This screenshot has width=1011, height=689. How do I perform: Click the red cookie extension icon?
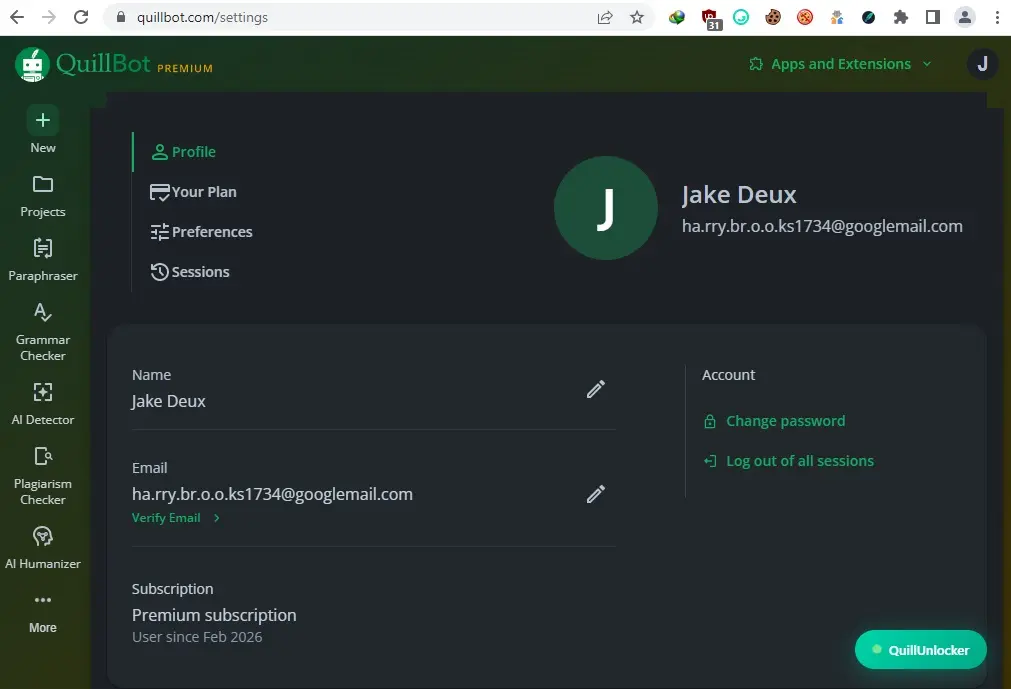click(x=805, y=17)
